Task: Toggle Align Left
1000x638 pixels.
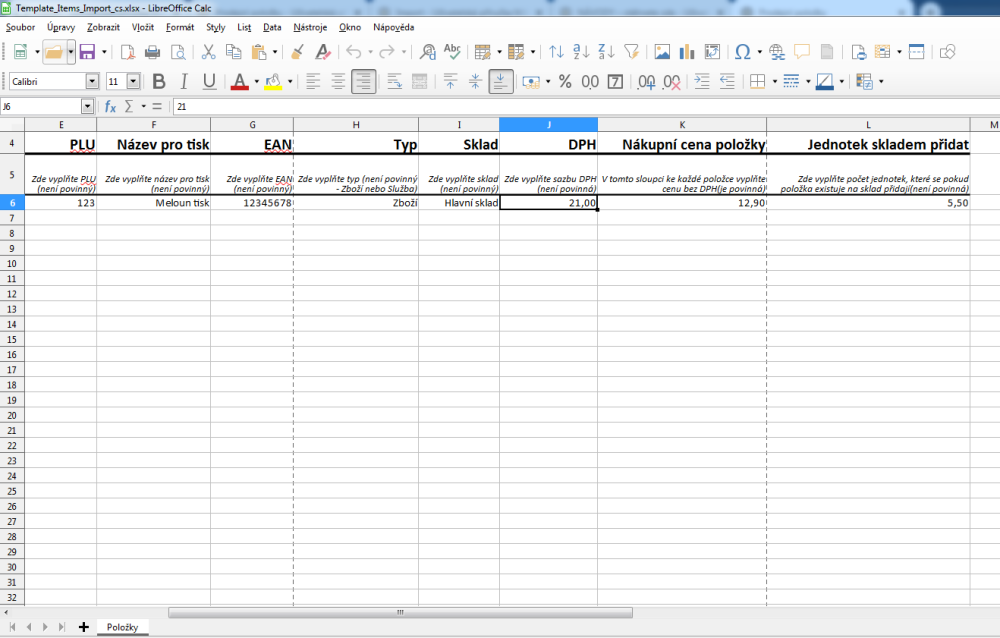Action: click(312, 82)
